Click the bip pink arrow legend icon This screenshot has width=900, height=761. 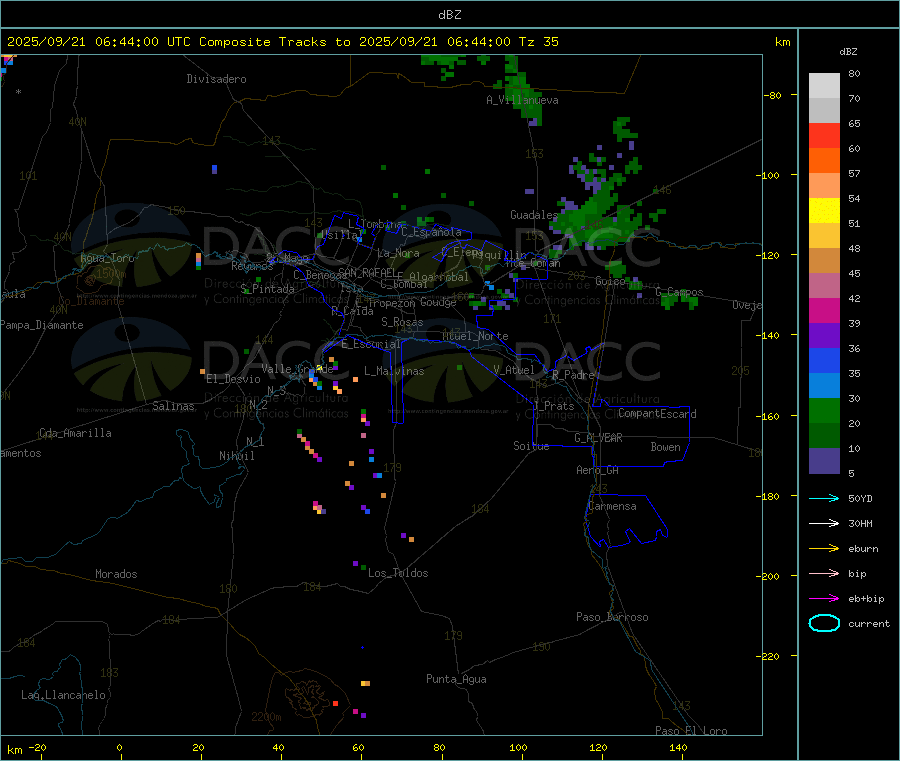[x=824, y=573]
